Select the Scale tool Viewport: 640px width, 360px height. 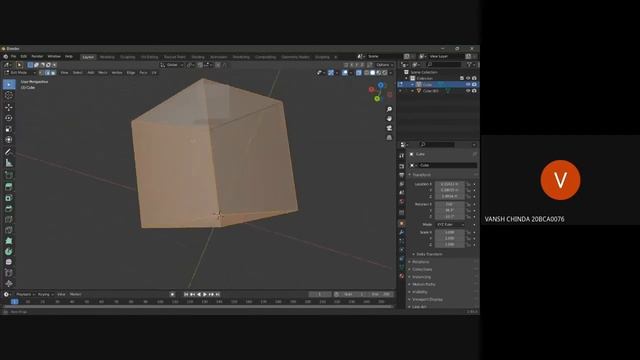click(x=9, y=129)
